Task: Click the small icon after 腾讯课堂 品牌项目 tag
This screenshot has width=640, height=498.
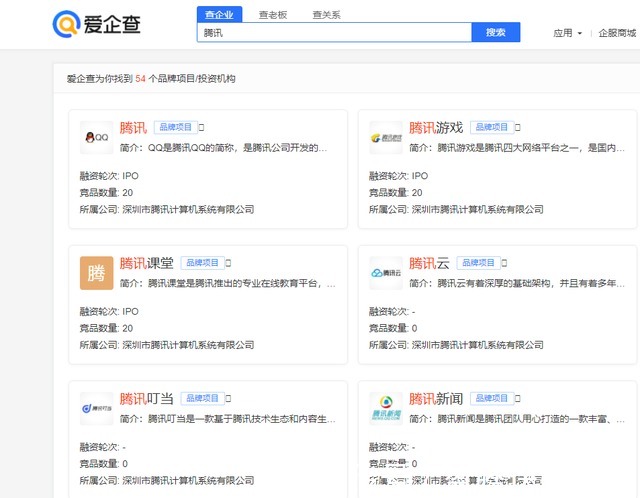Action: pos(228,263)
